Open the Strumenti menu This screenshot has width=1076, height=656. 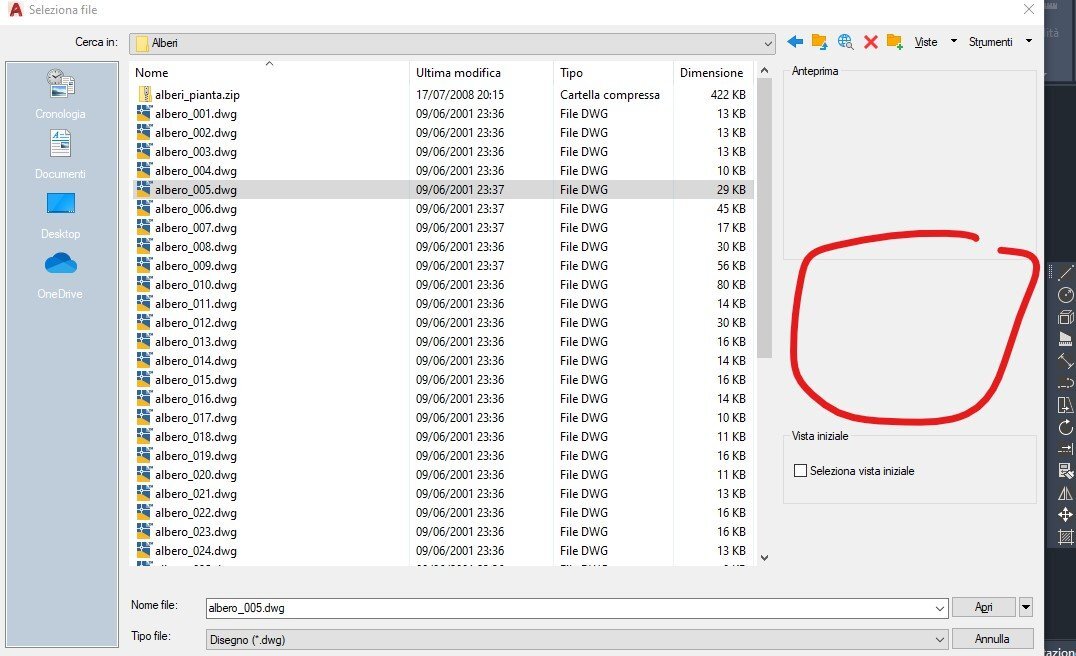[x=990, y=42]
